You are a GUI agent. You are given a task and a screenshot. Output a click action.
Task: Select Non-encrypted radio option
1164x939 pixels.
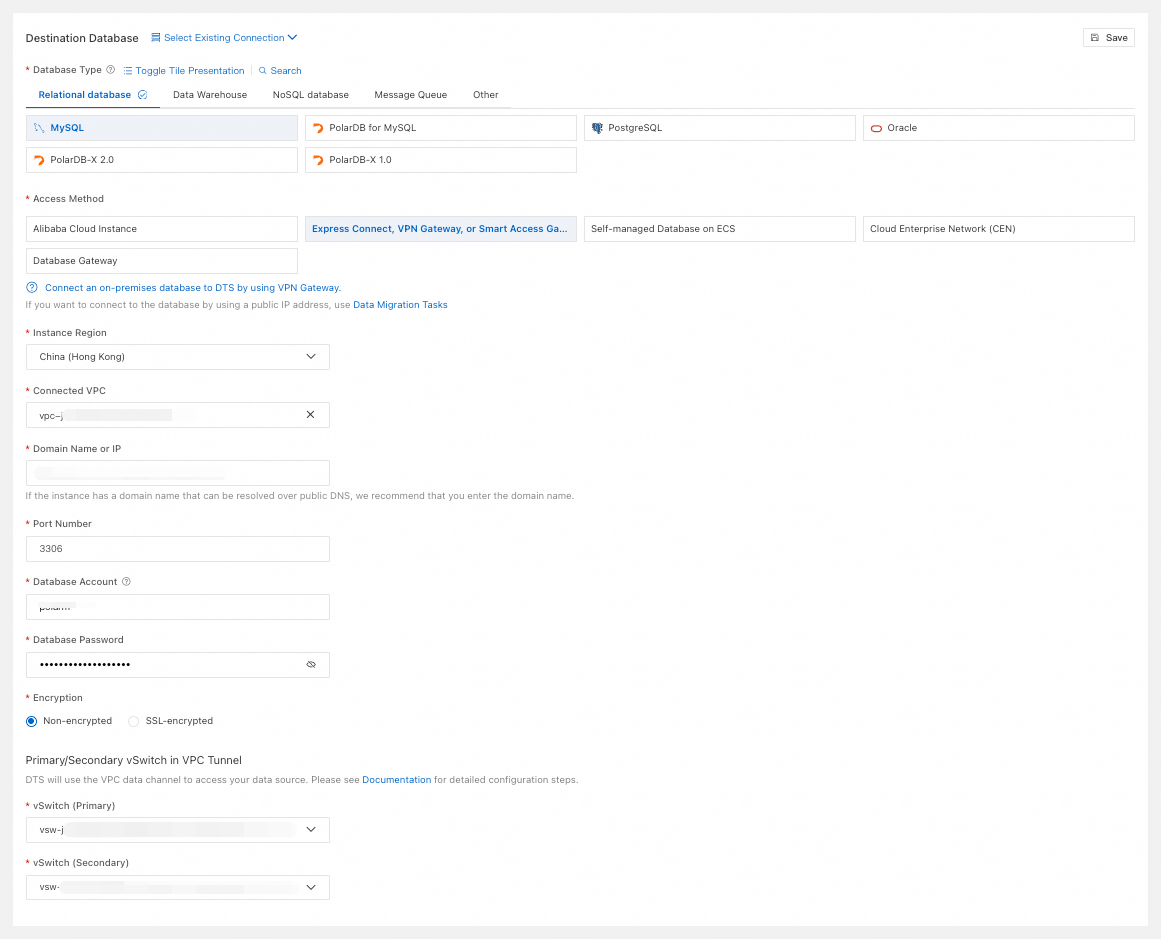(x=32, y=722)
